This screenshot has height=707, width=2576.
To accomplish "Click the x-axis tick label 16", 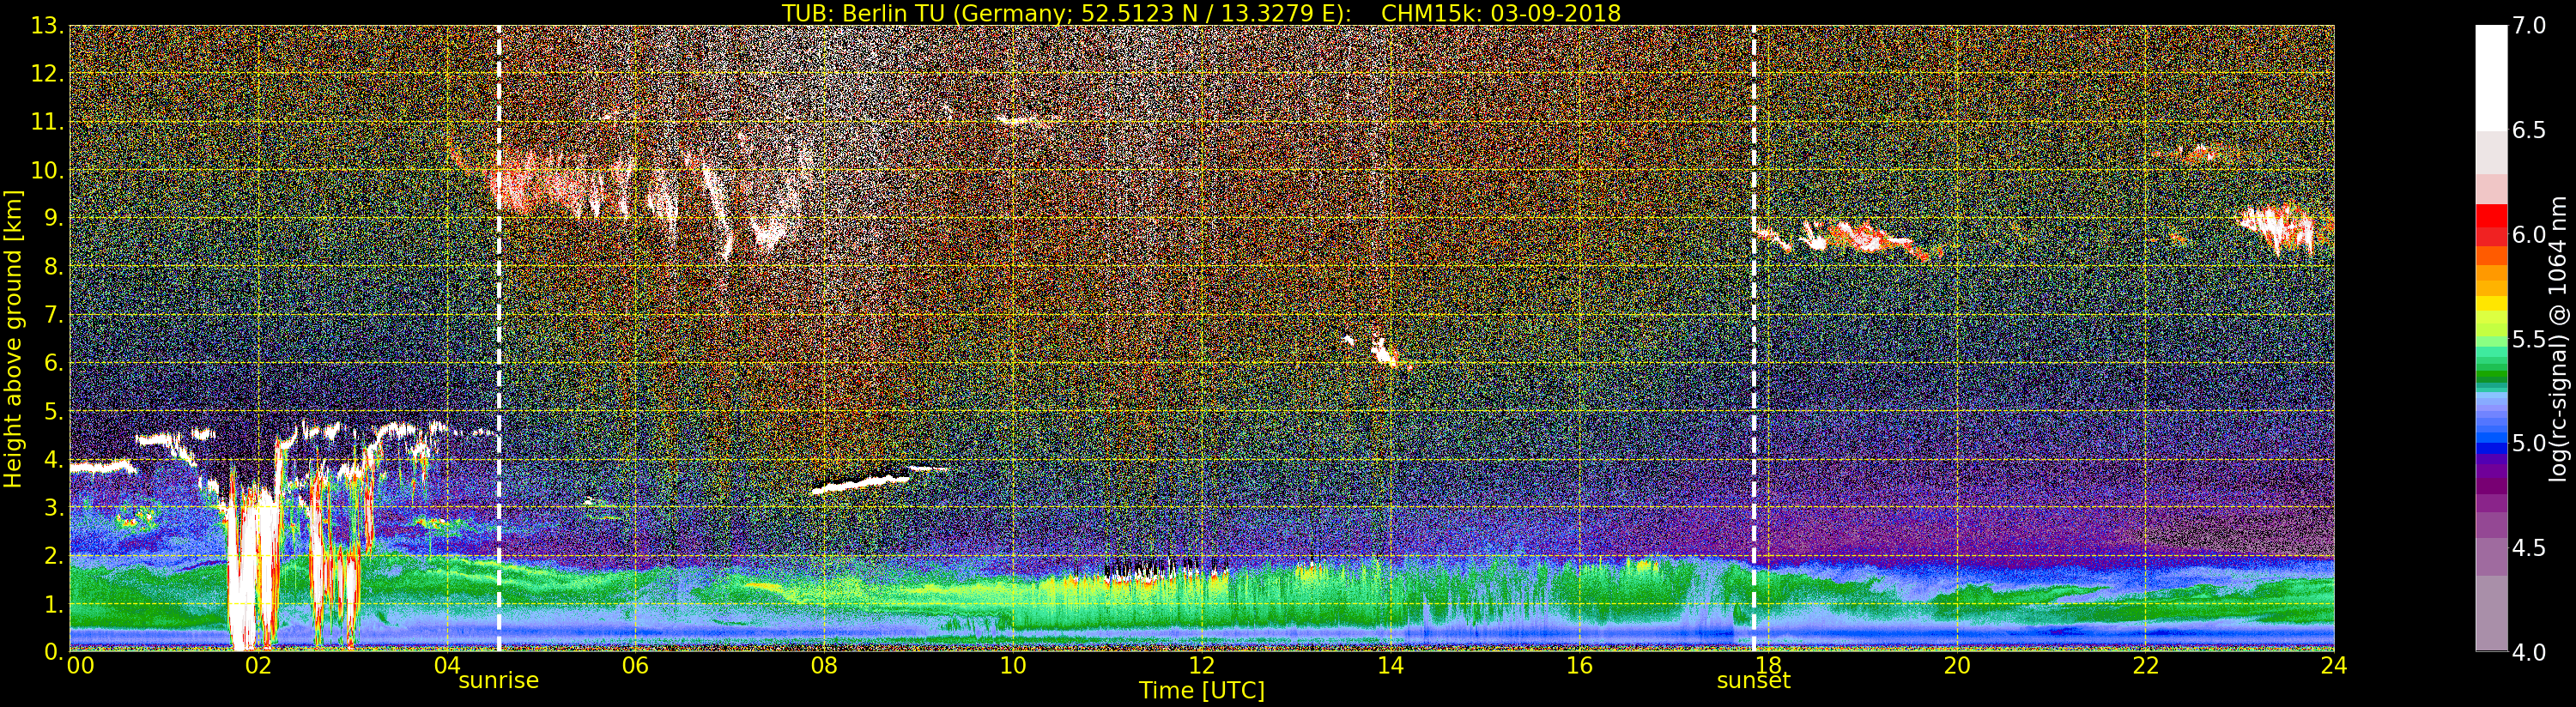I will pos(1579,666).
